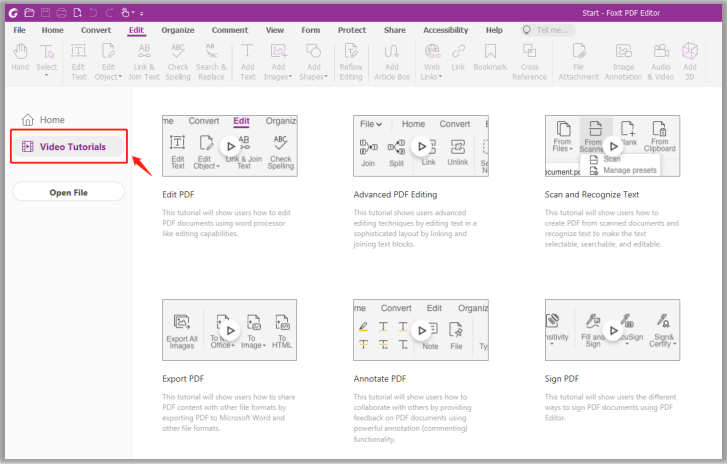Click the Annotate PDF title text
The height and width of the screenshot is (464, 727).
(379, 379)
